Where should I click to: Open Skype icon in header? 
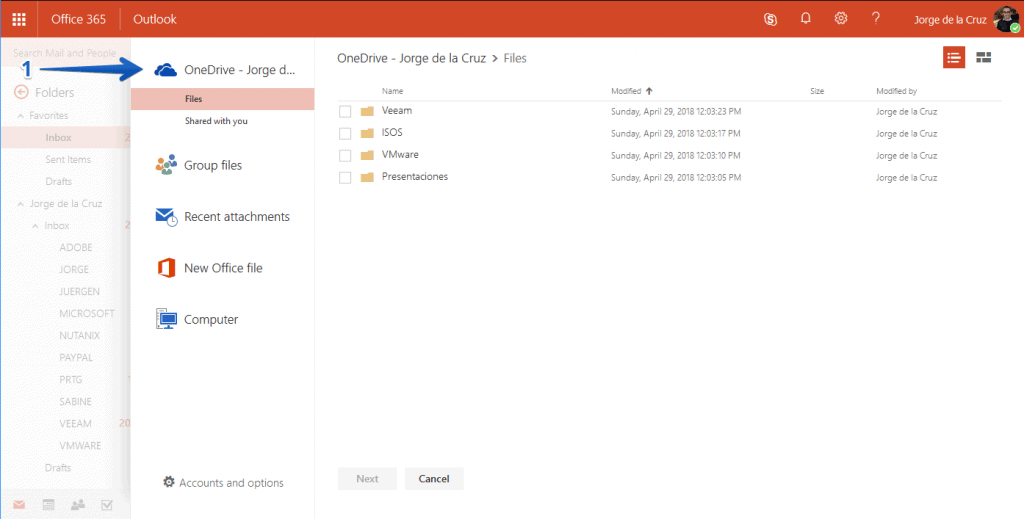(771, 19)
